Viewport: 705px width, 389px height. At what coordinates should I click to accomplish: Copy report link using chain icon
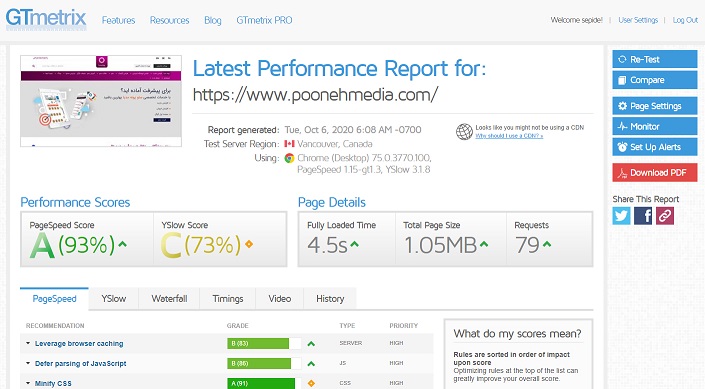665,216
